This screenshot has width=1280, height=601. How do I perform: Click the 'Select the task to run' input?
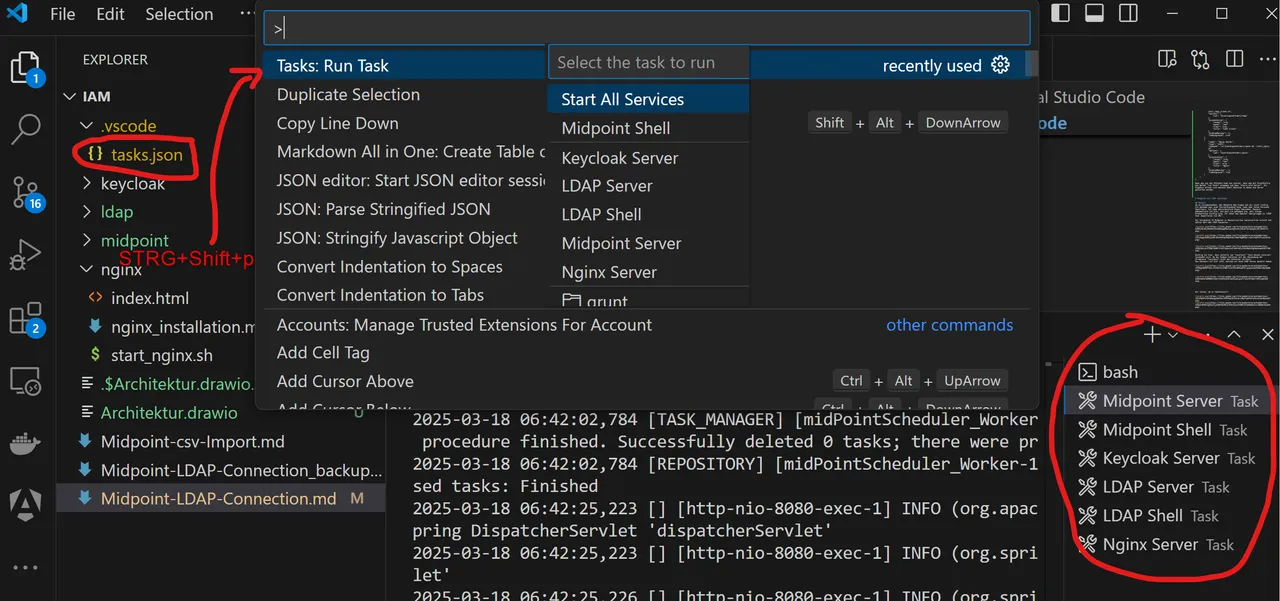pos(649,62)
